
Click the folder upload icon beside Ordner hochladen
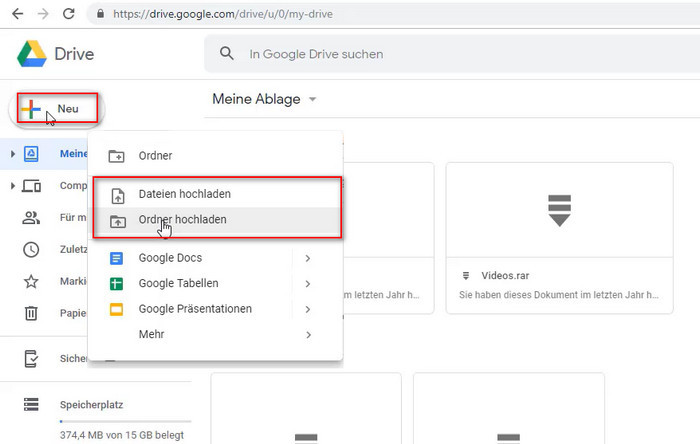(x=118, y=220)
